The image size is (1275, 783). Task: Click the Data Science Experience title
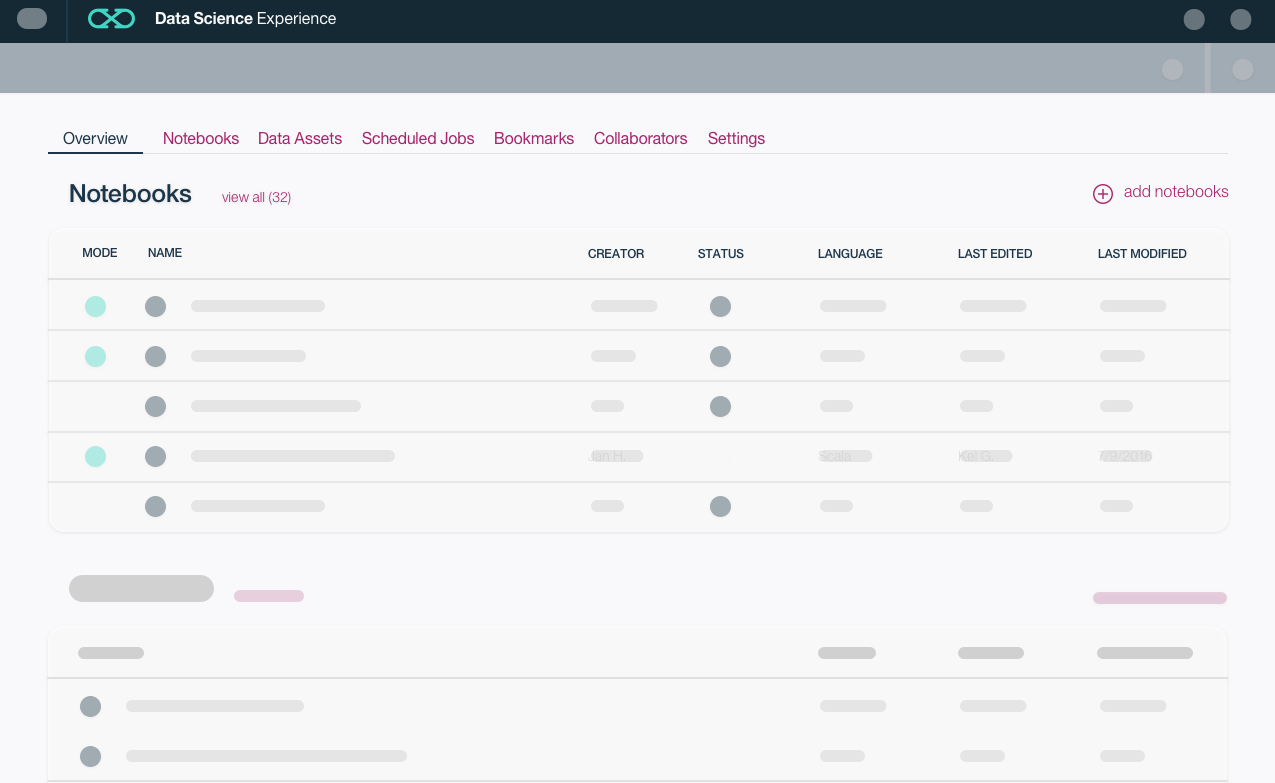tap(245, 18)
